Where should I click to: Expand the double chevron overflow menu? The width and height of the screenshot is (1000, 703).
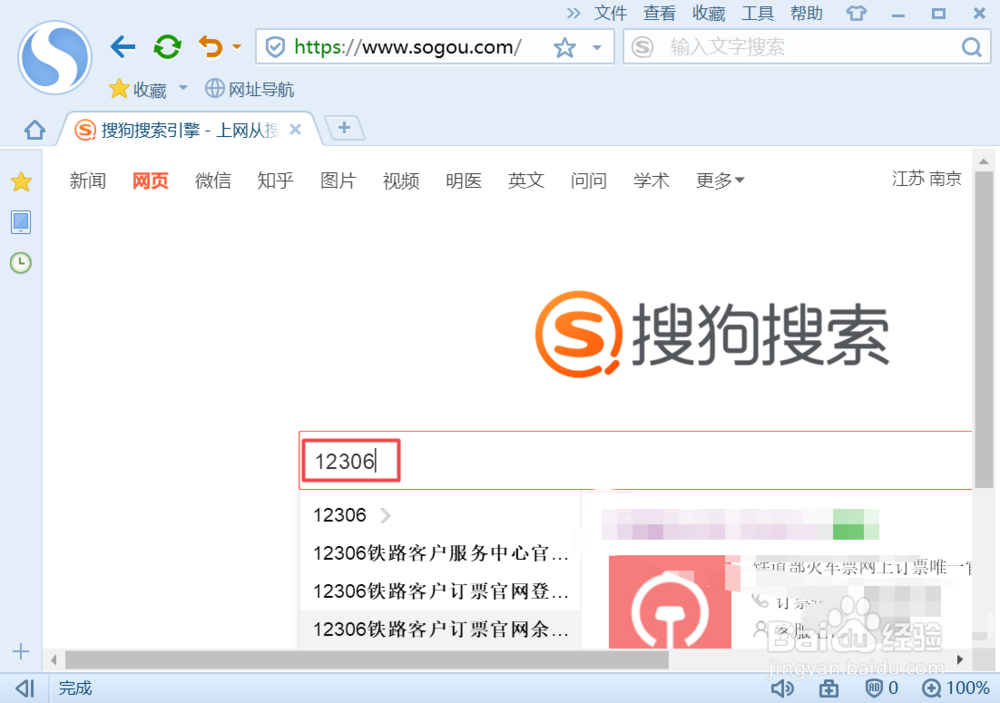point(573,13)
